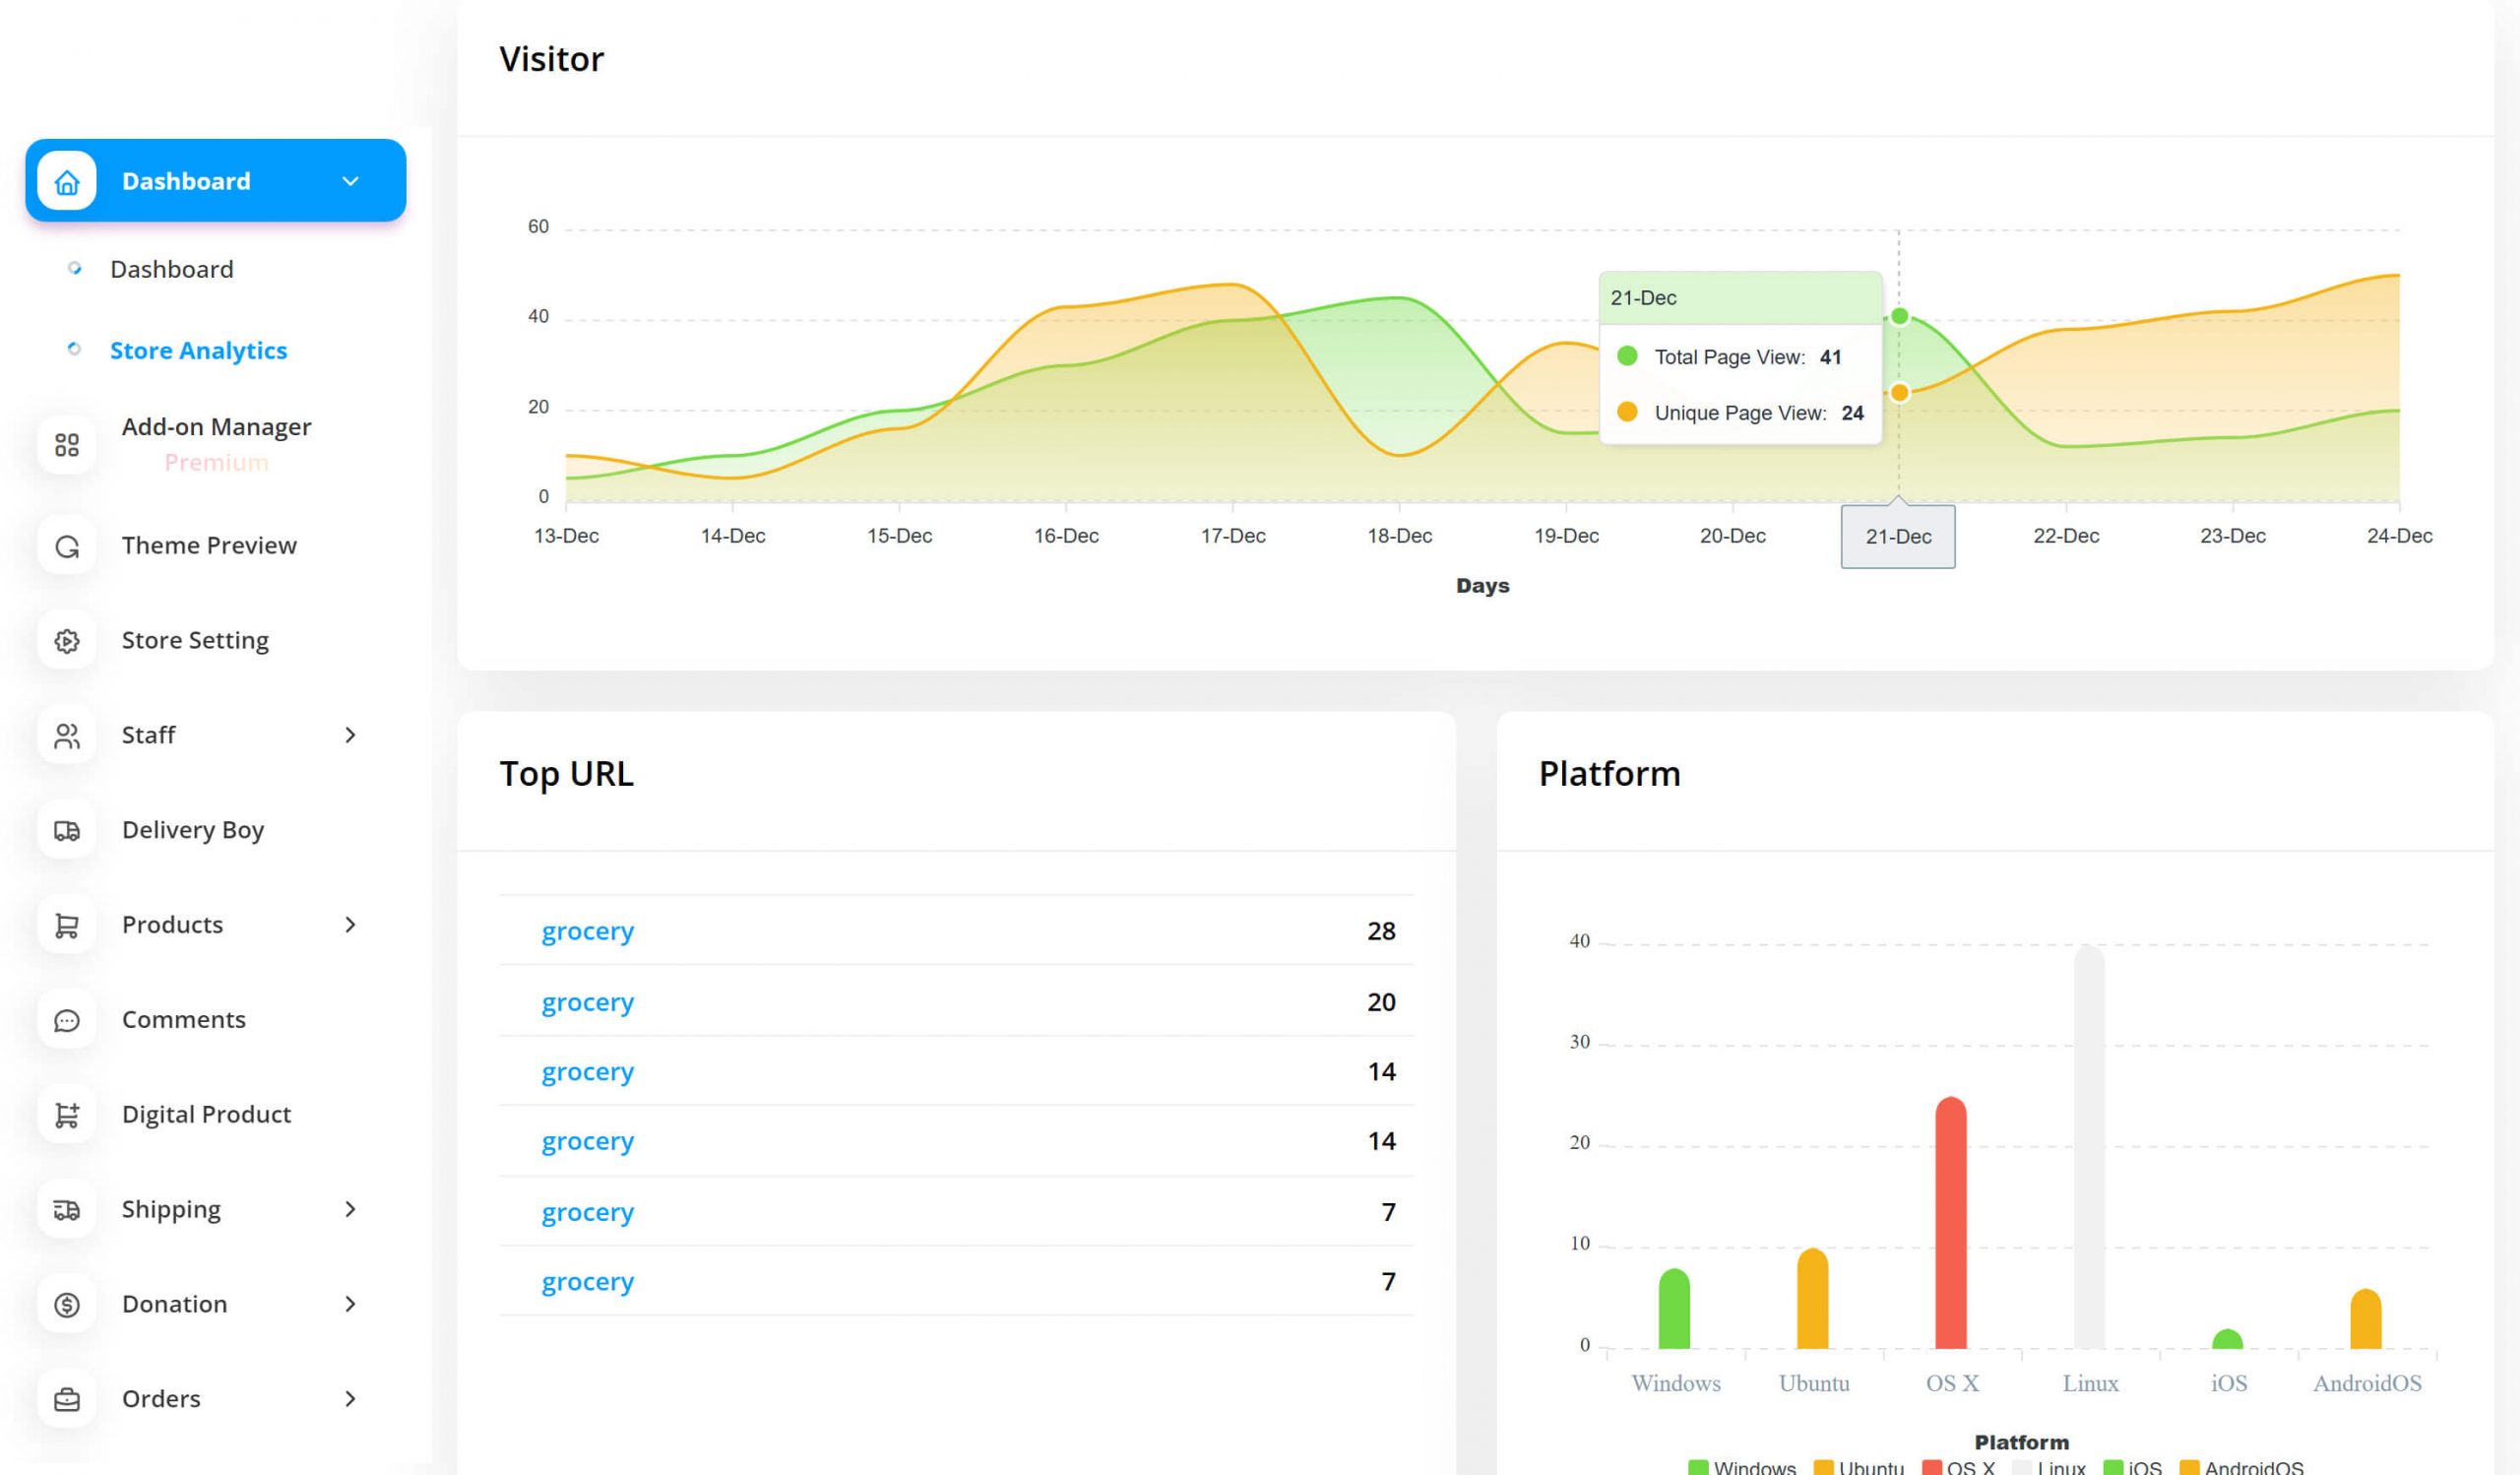Image resolution: width=2520 pixels, height=1475 pixels.
Task: Expand the Shipping submenu arrow
Action: click(x=350, y=1209)
